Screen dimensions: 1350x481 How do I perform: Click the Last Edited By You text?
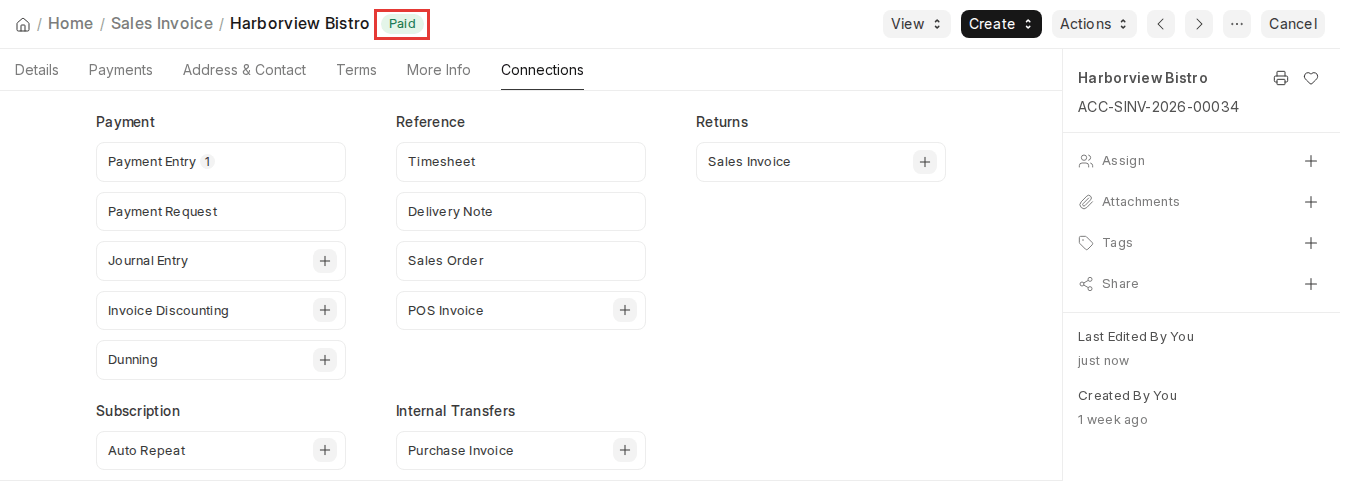(x=1136, y=337)
